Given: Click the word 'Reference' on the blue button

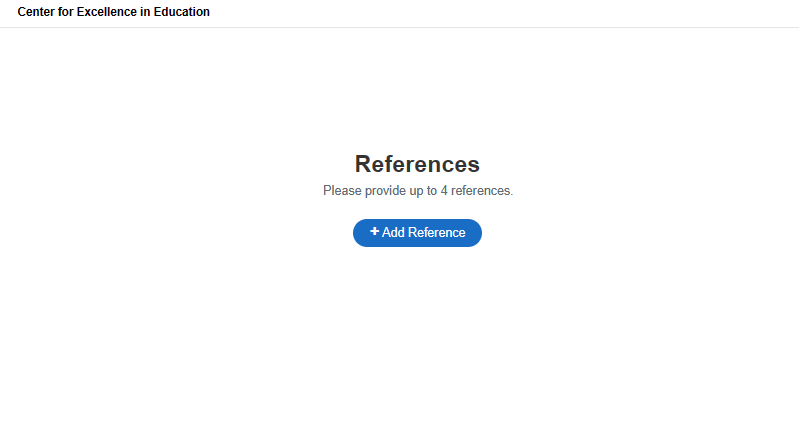Looking at the screenshot, I should click(x=437, y=232).
